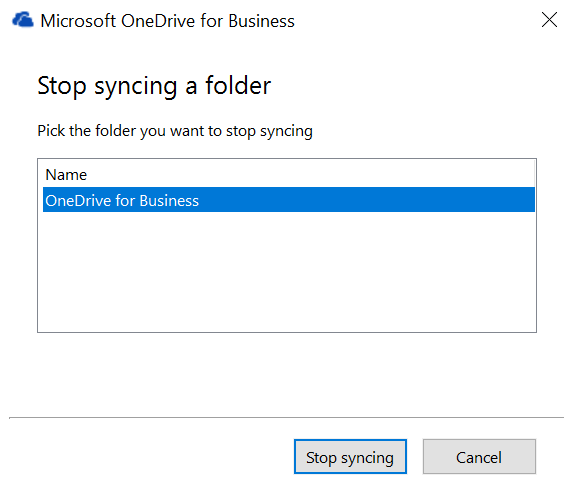Viewport: 574px width, 485px height.
Task: Click the far right of the highlighted folder row
Action: click(520, 200)
